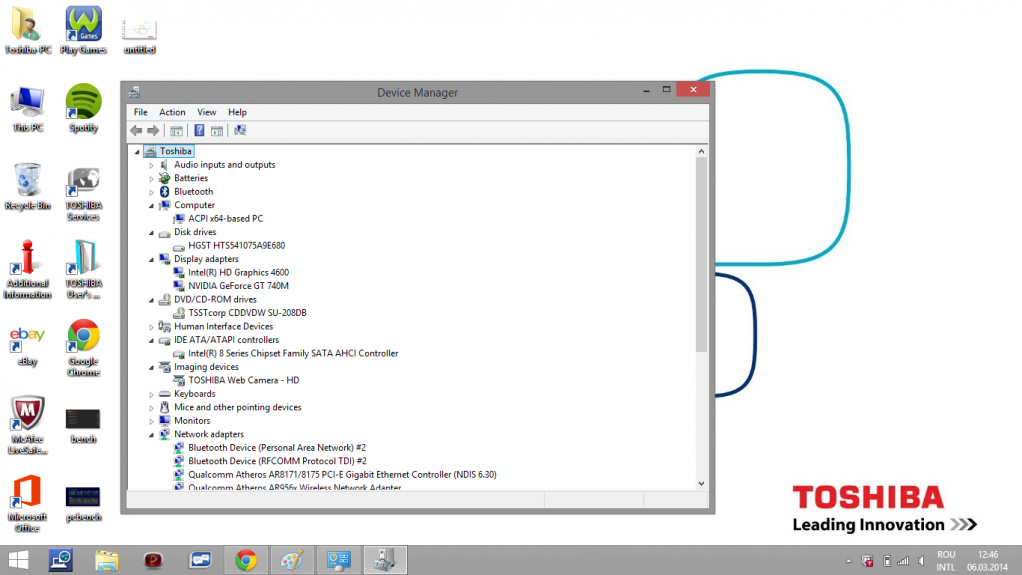Select TSSTcorp CDDVDW SU-208DB
1022x575 pixels.
point(247,313)
